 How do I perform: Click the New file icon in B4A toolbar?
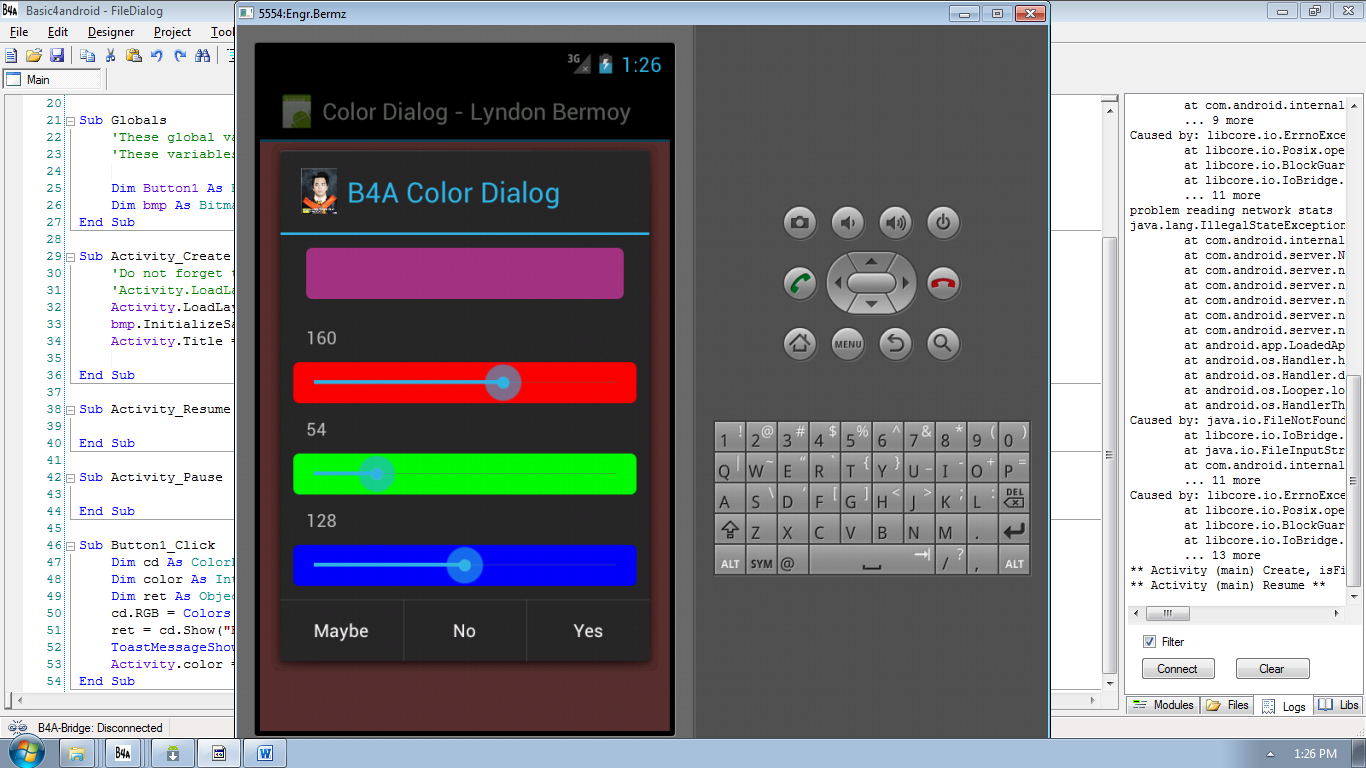coord(11,56)
